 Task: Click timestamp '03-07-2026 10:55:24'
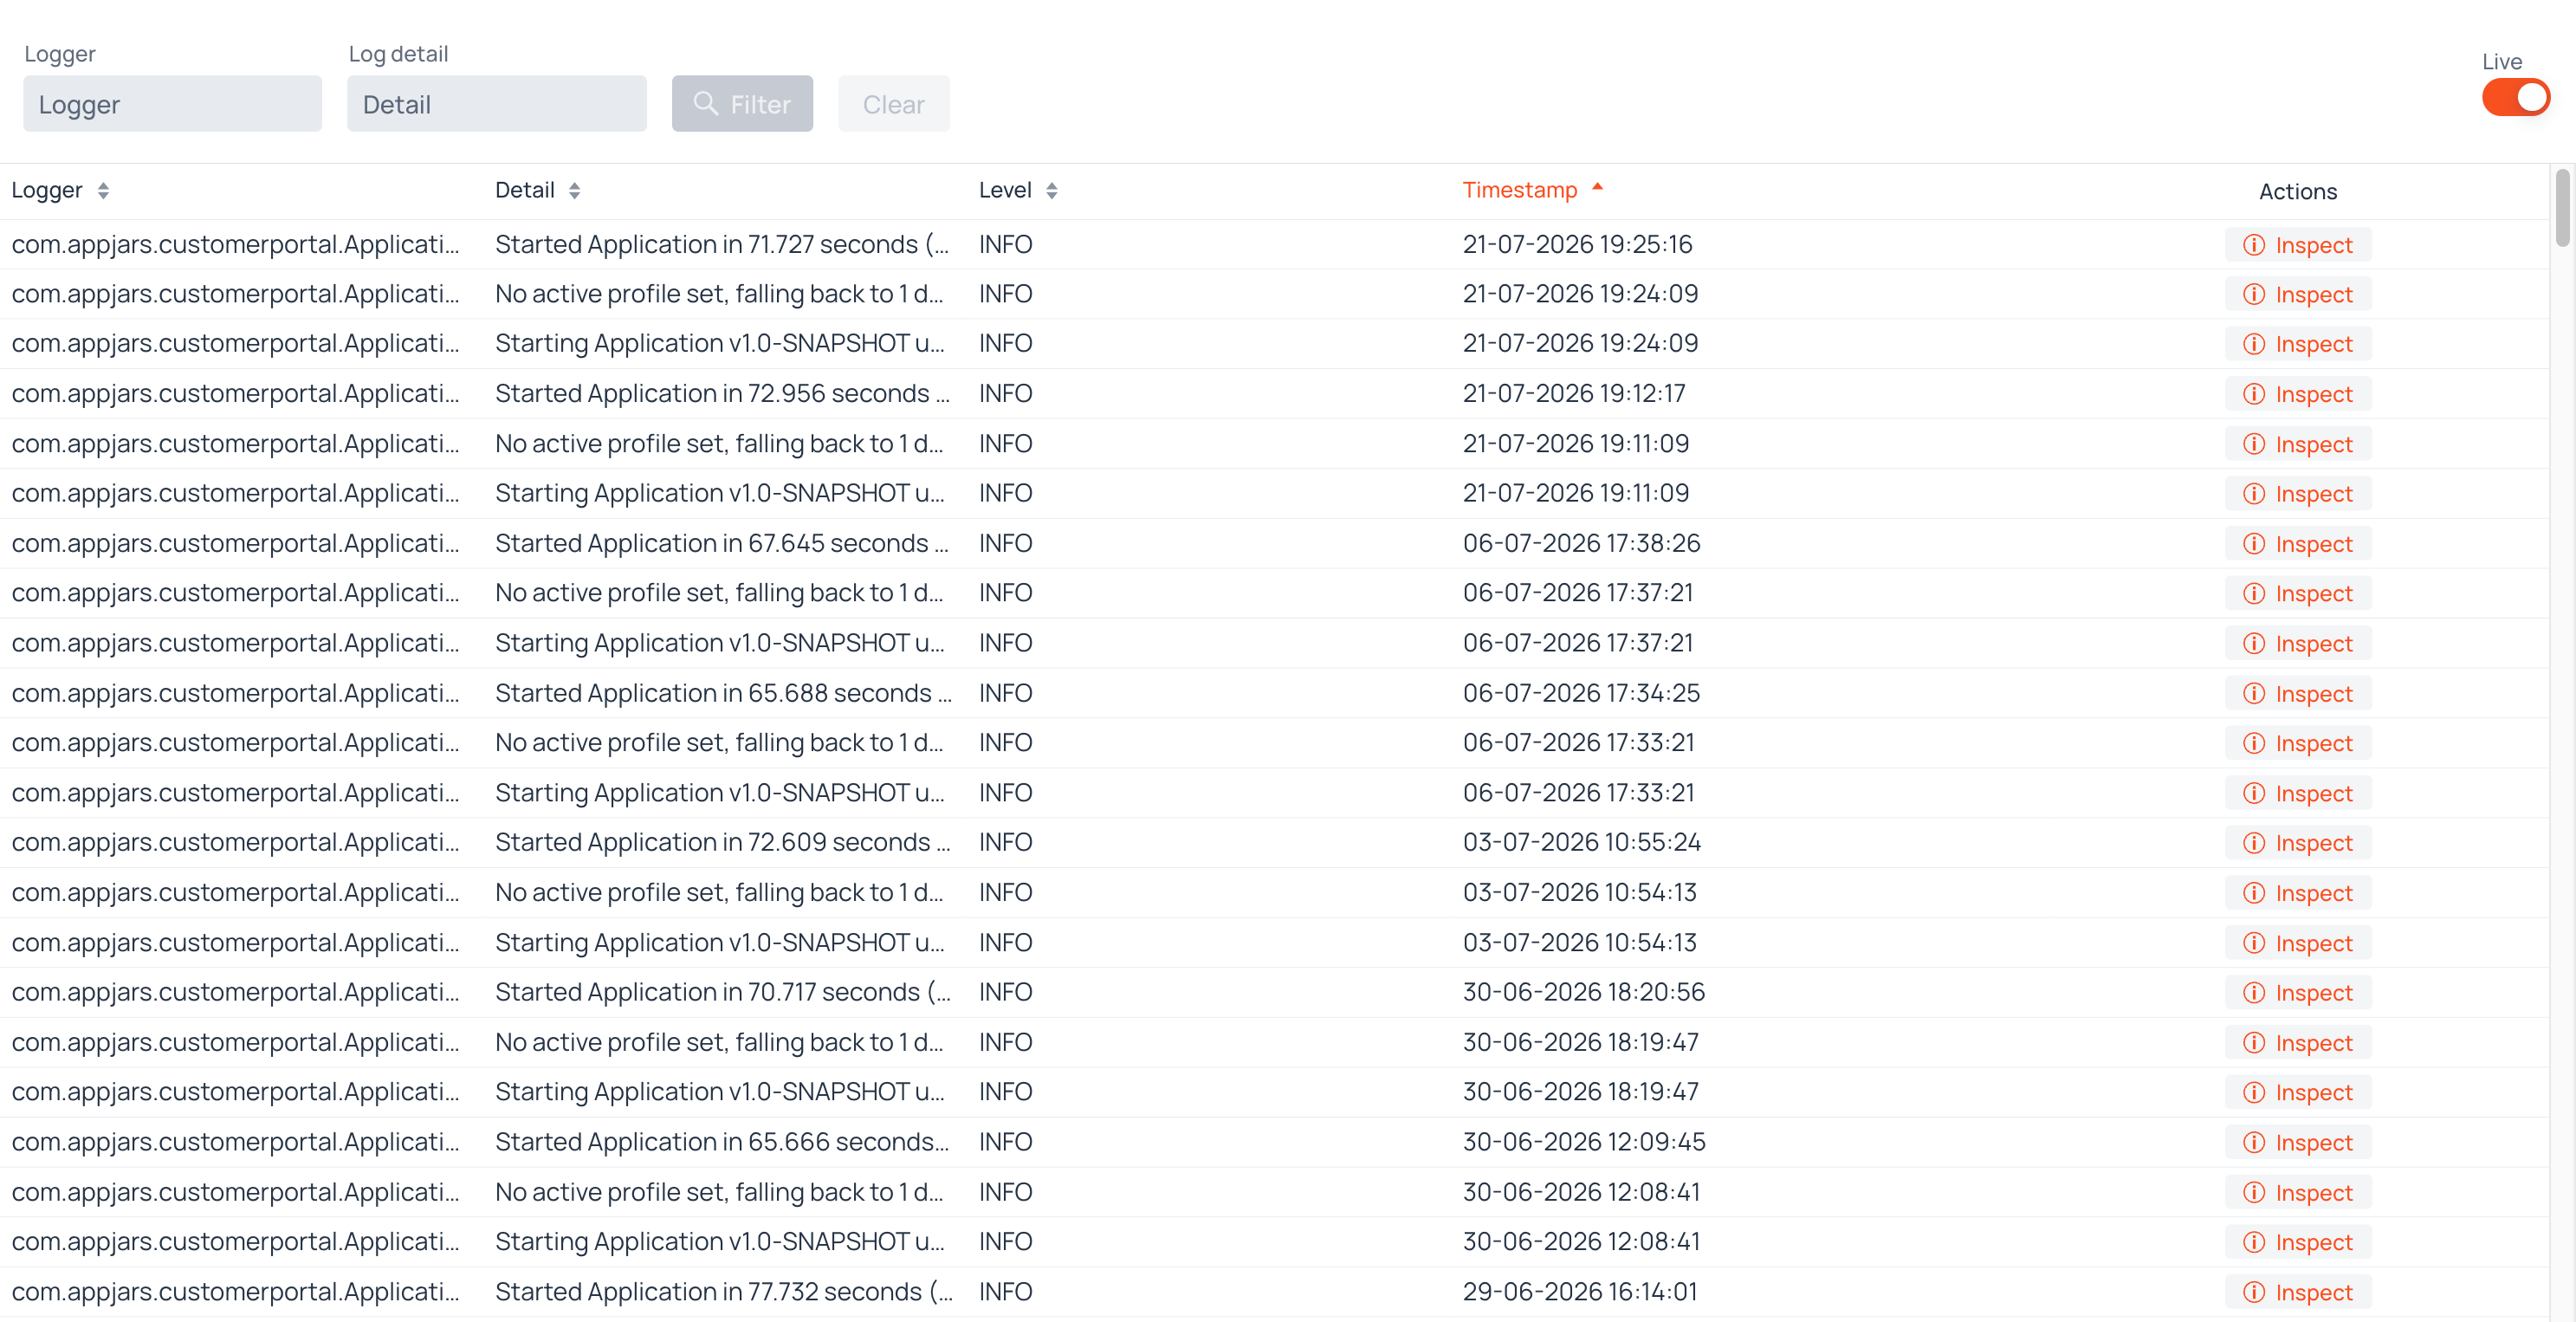(x=1582, y=842)
